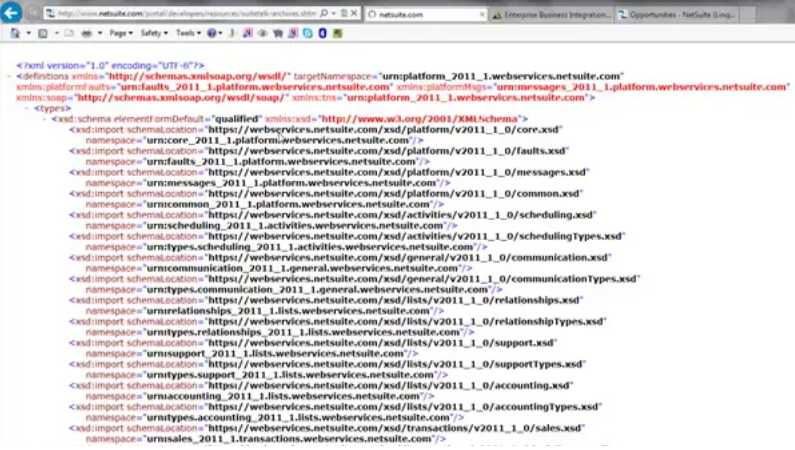Switch to the netsuite.com tab
The height and width of the screenshot is (450, 795).
pyautogui.click(x=425, y=14)
